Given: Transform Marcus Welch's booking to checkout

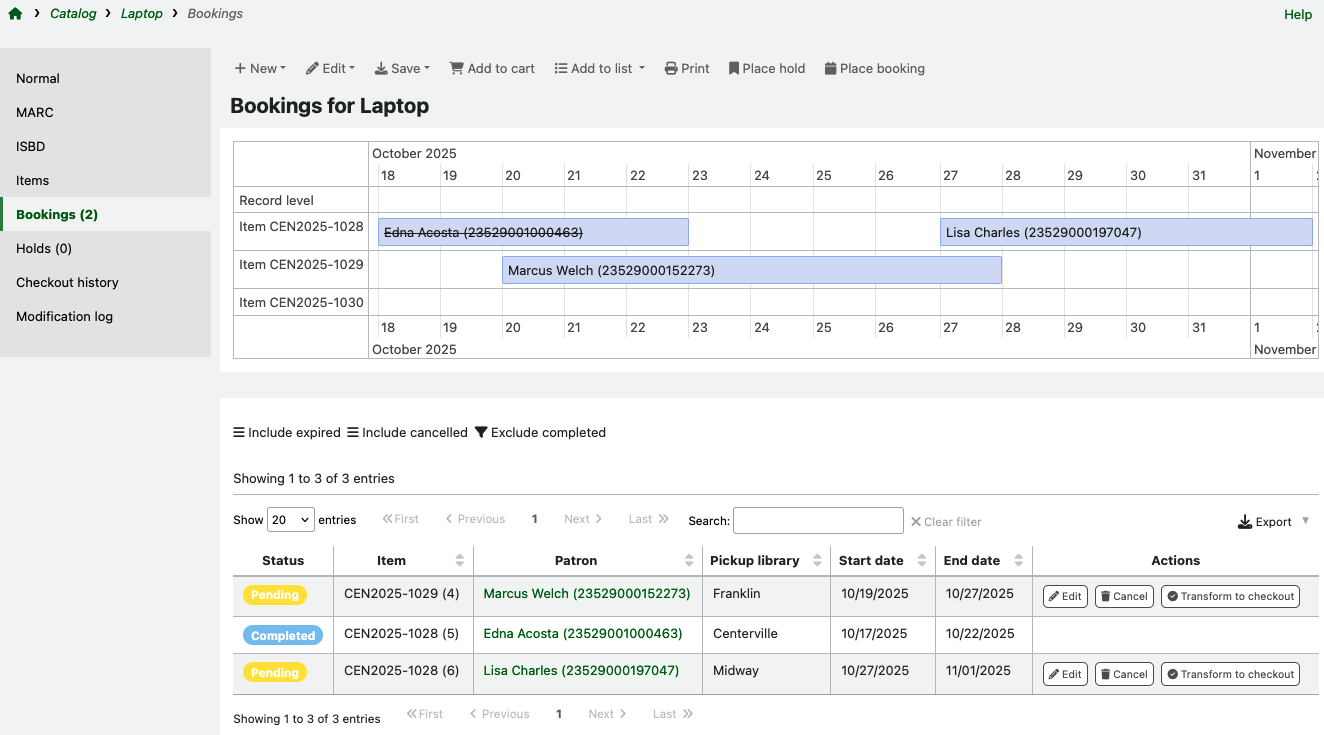Looking at the screenshot, I should (1230, 595).
